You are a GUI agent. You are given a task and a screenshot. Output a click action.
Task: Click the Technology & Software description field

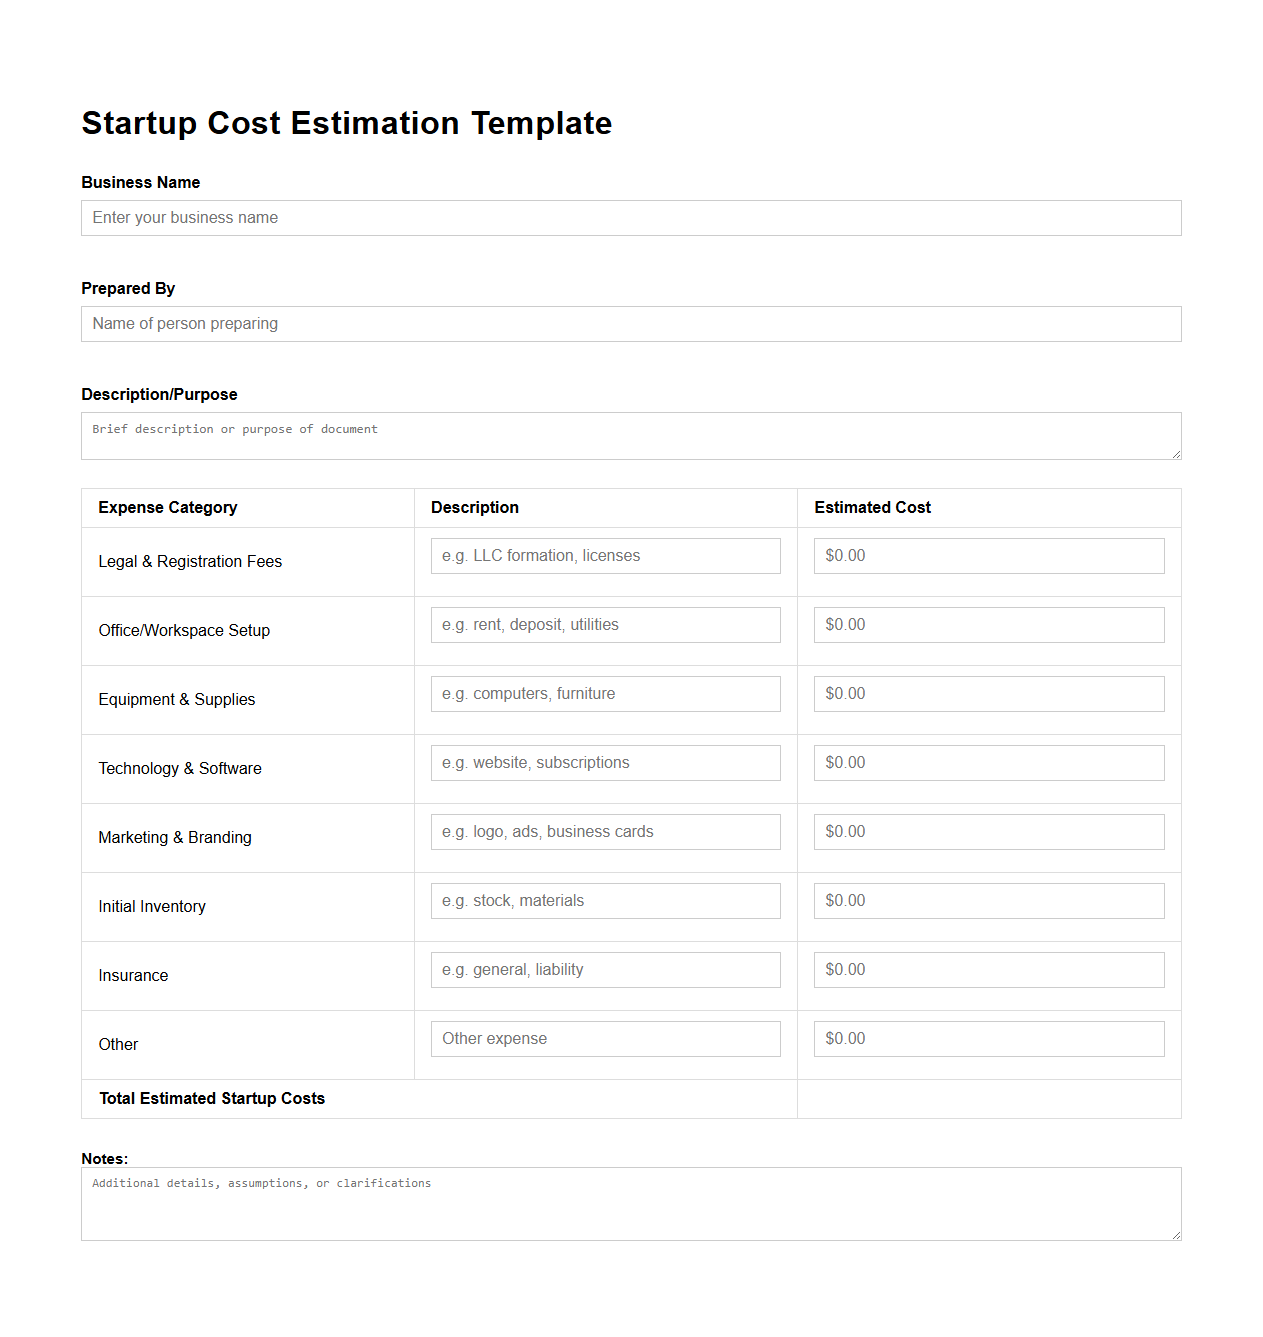[605, 762]
